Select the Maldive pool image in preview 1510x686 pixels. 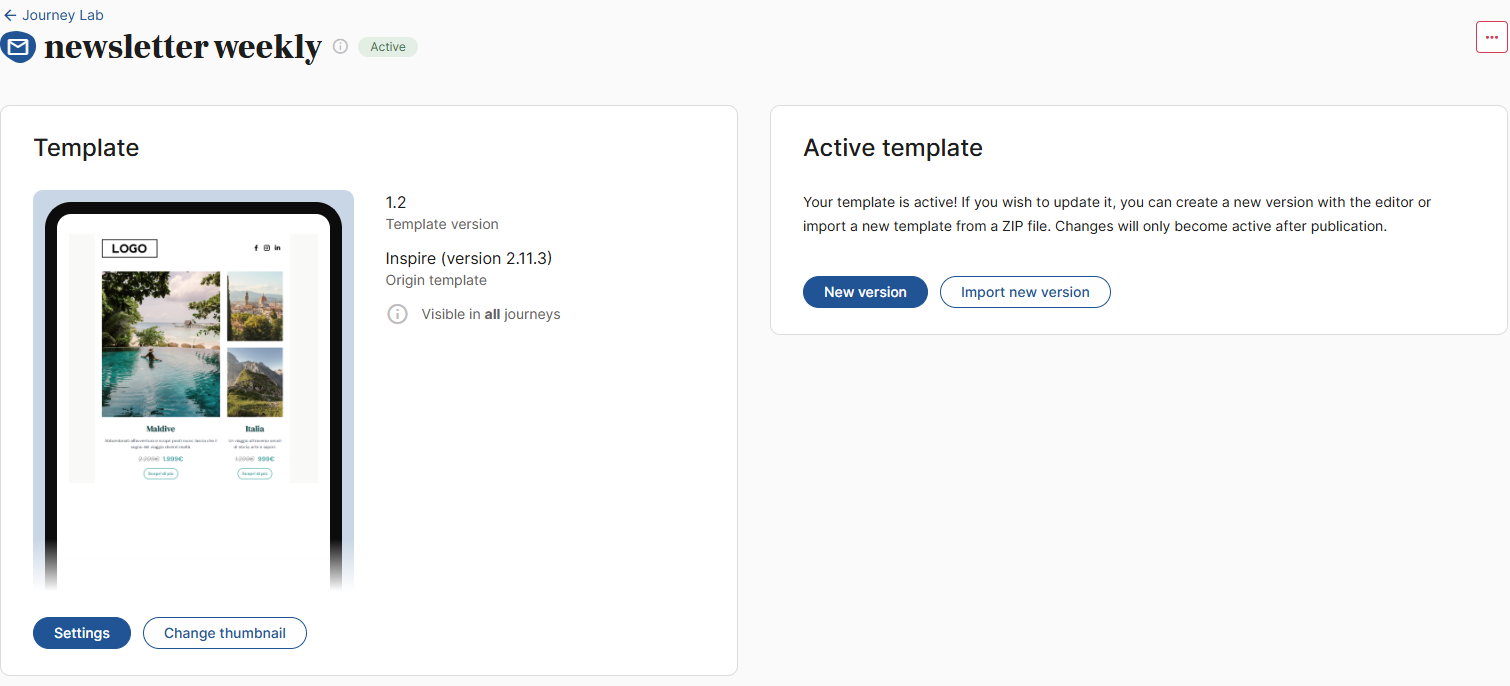click(161, 344)
